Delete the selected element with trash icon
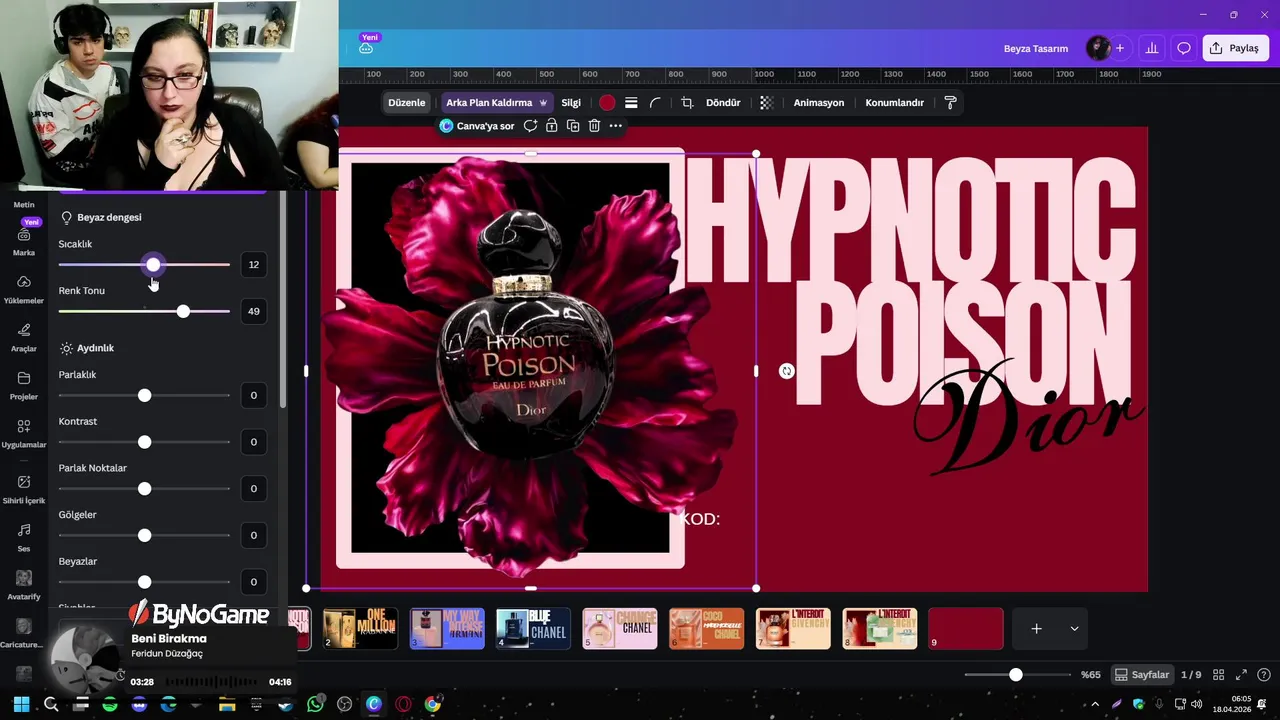The height and width of the screenshot is (720, 1280). [594, 126]
